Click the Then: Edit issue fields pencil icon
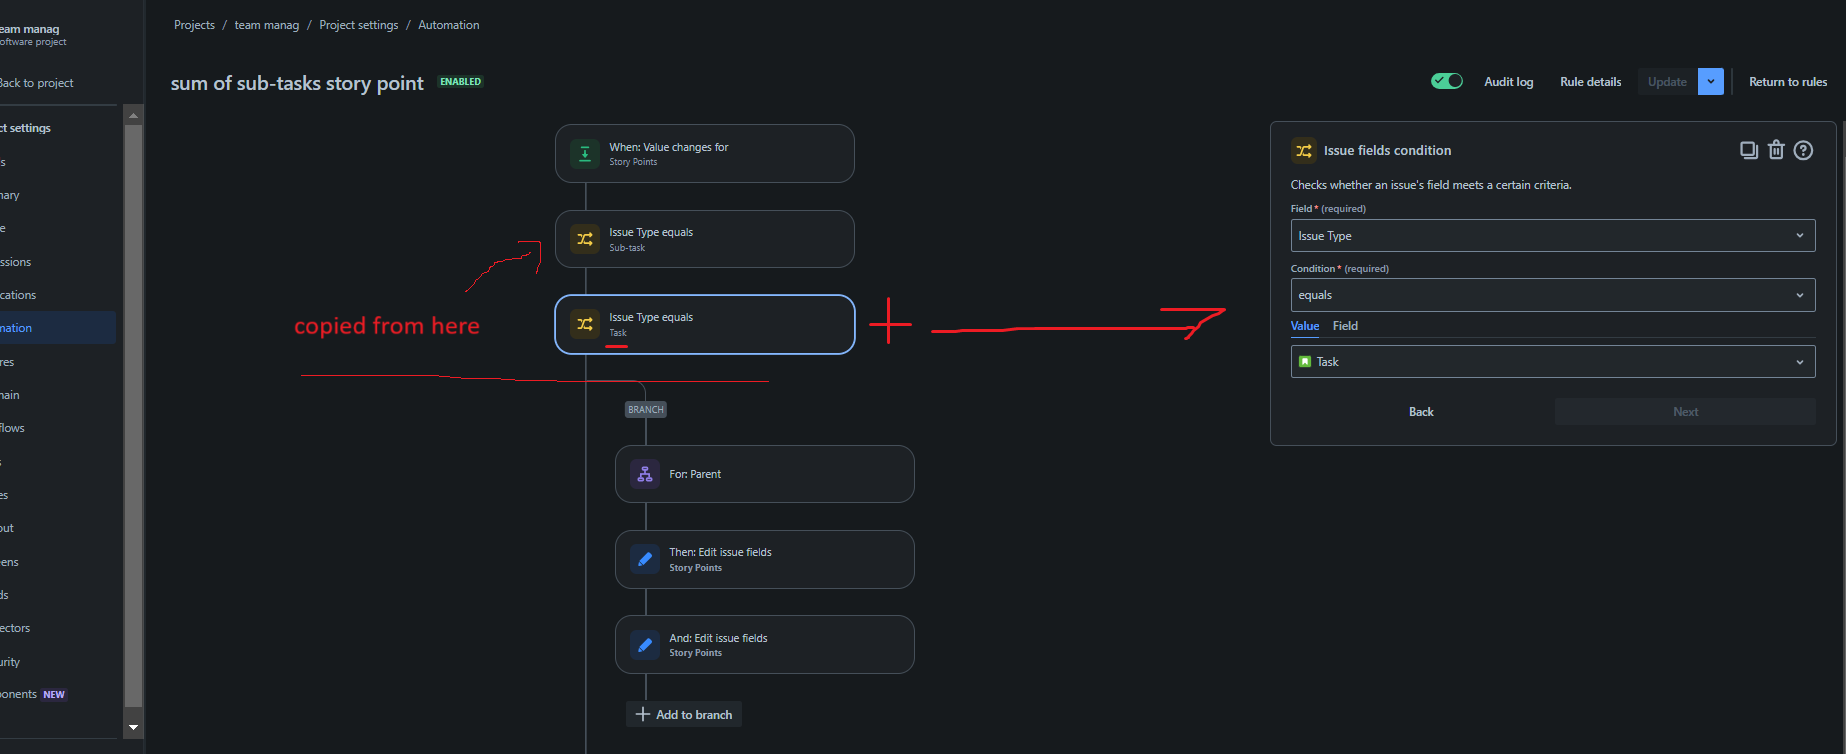The width and height of the screenshot is (1846, 754). coord(645,559)
